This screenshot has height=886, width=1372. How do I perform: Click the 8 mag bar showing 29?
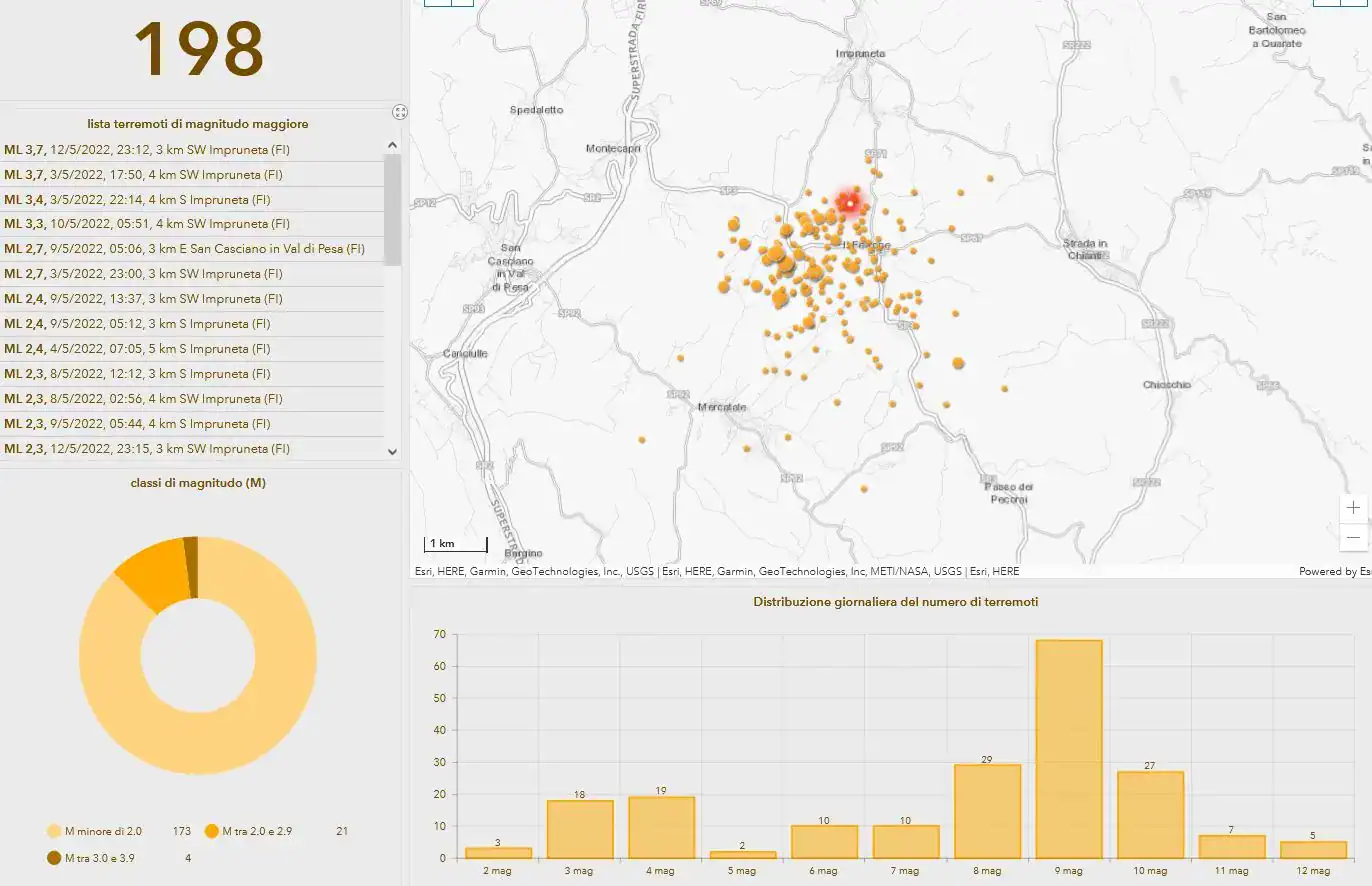tap(987, 811)
